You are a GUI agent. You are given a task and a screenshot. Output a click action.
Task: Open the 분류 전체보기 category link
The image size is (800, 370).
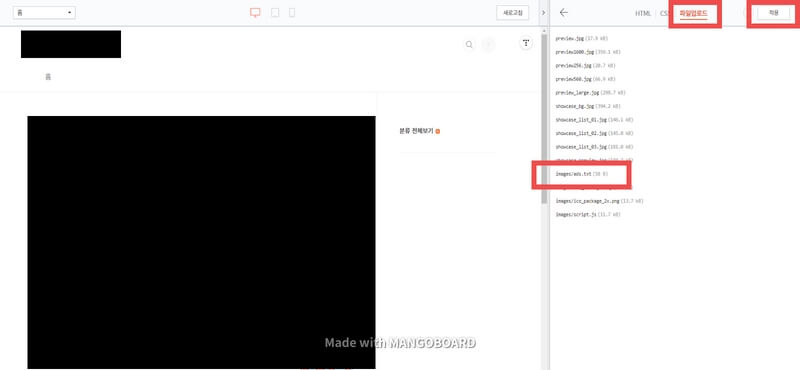[x=416, y=131]
